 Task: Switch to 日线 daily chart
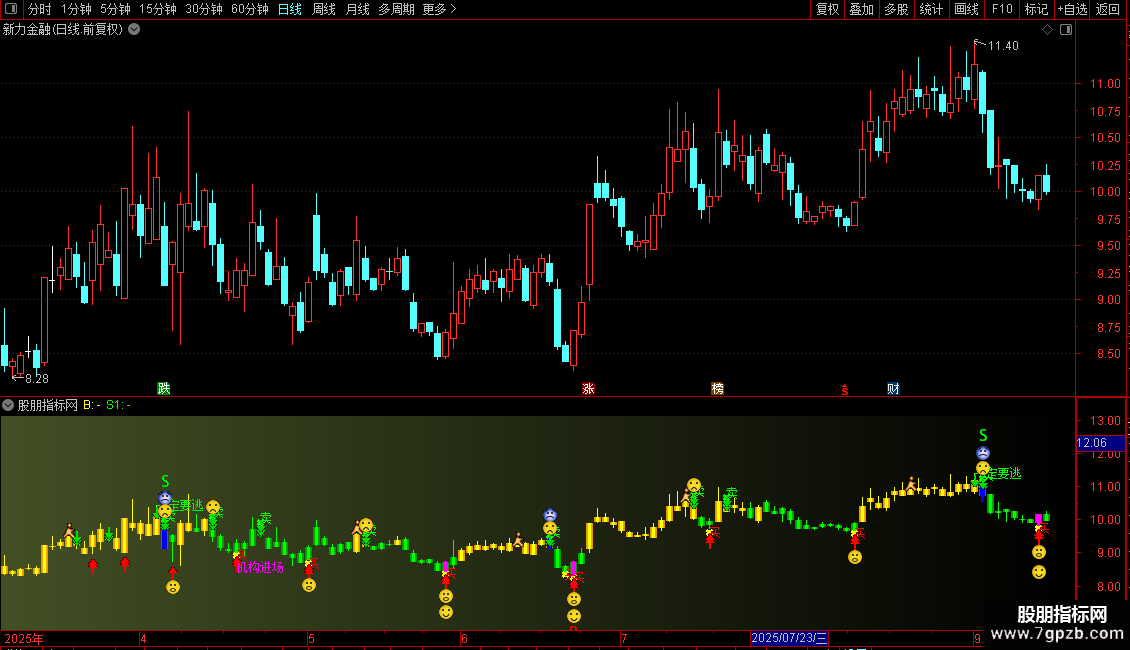[290, 9]
